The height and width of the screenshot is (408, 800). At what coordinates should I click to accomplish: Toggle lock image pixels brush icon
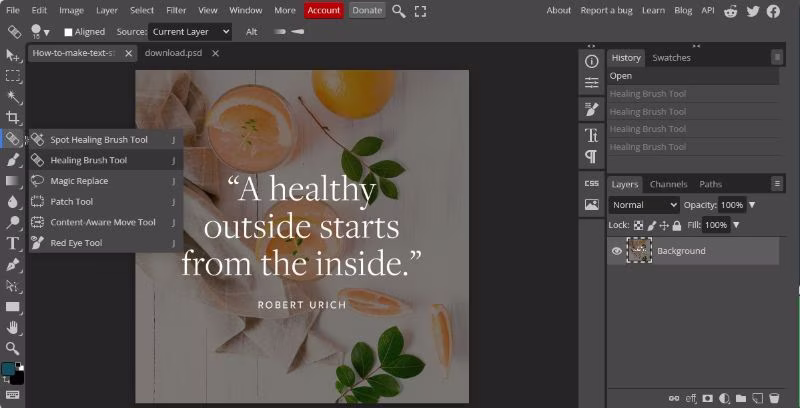click(x=652, y=225)
